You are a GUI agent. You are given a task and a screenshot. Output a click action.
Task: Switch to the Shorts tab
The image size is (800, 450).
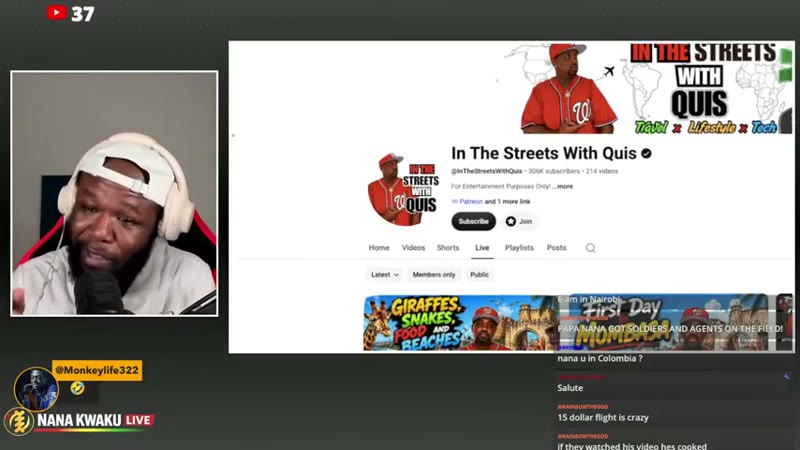(448, 247)
